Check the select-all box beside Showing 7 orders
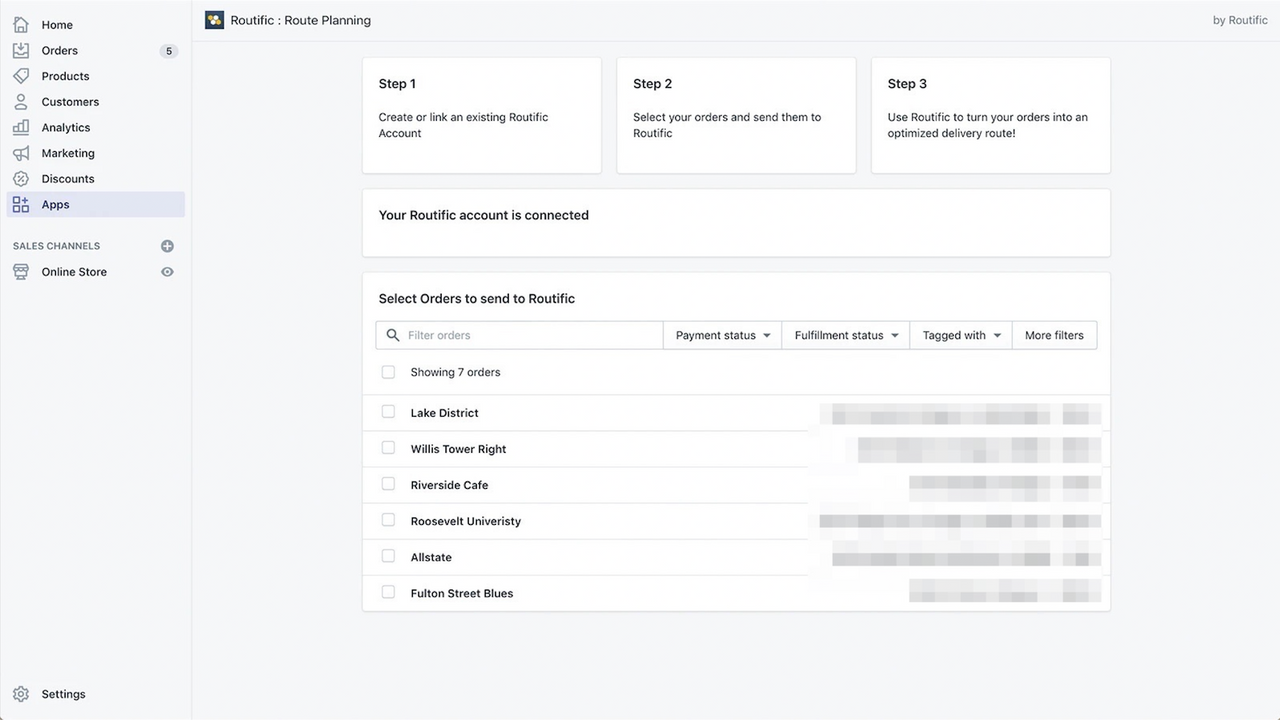The width and height of the screenshot is (1280, 720). tap(388, 372)
